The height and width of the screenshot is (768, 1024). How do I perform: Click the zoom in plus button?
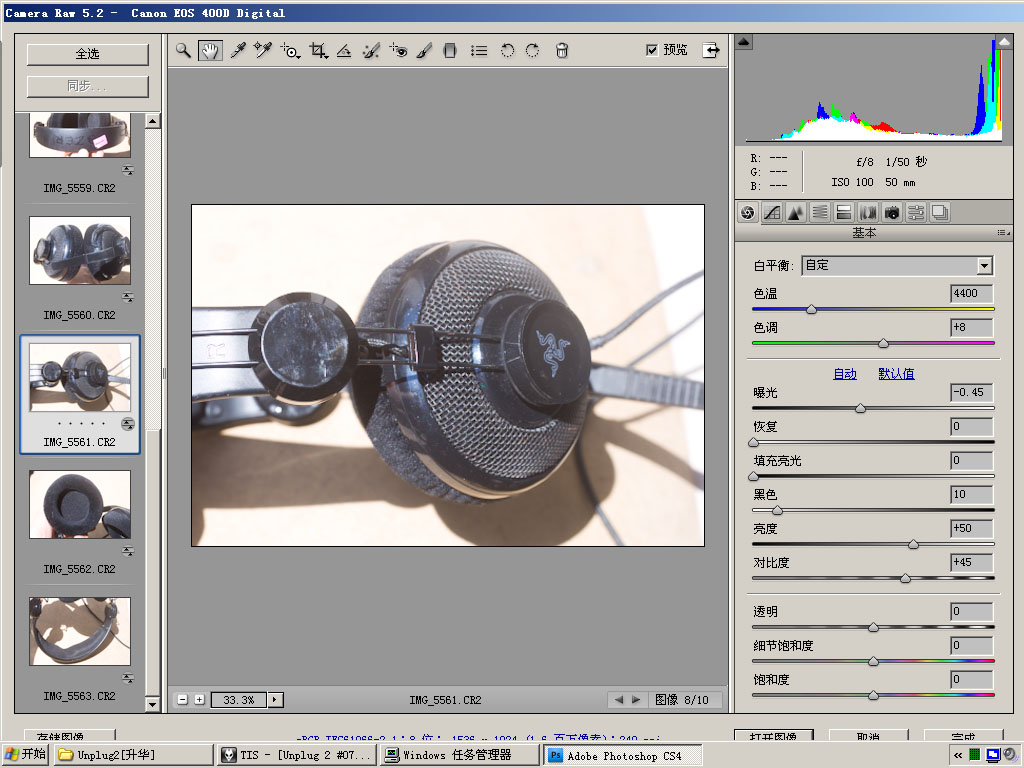point(200,700)
